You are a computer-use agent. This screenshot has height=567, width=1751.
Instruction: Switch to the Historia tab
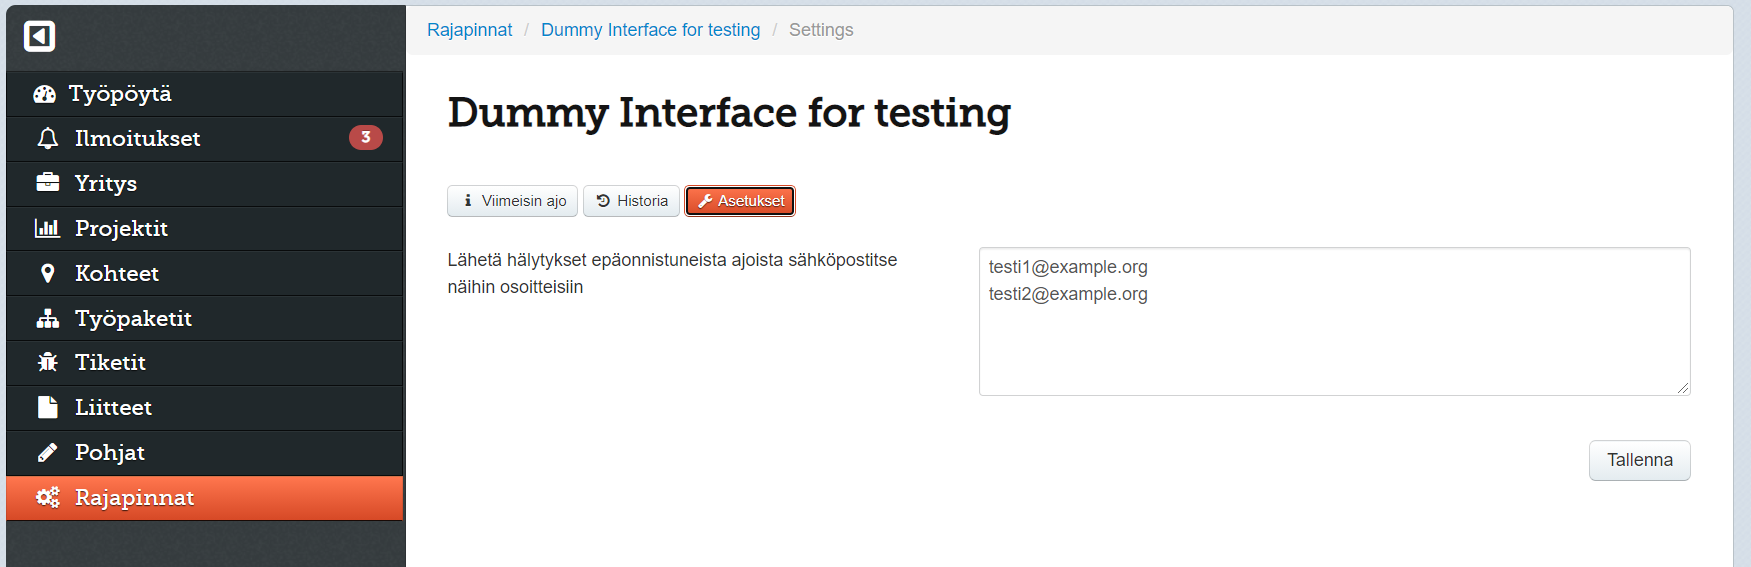[631, 201]
